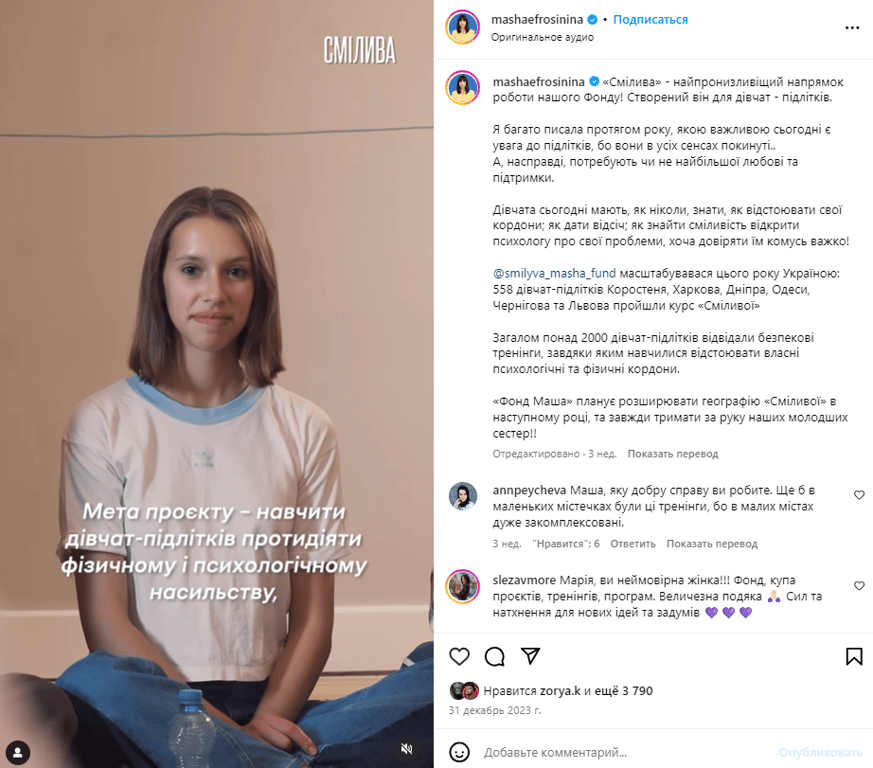Image resolution: width=873 pixels, height=768 pixels.
Task: Like the post with the heart icon
Action: click(459, 657)
